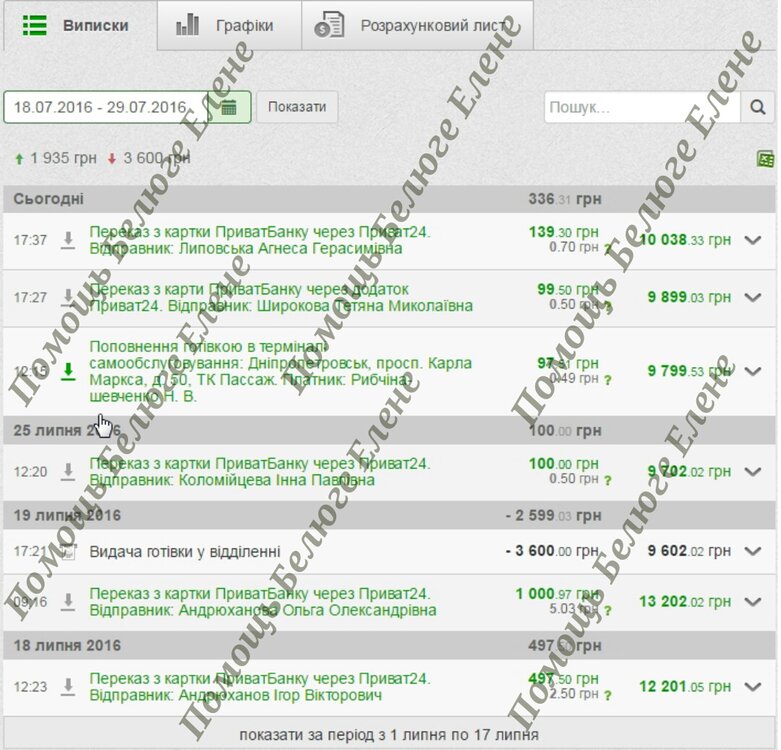
Task: Click the 9 602.02 грн balance value
Action: [x=689, y=551]
